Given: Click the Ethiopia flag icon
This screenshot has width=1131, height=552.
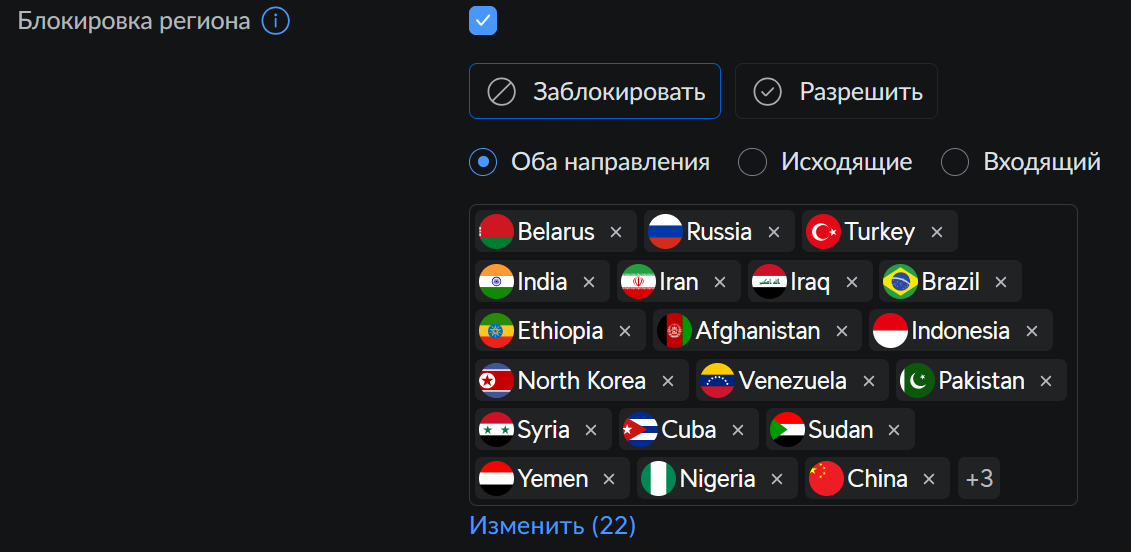Looking at the screenshot, I should point(496,330).
